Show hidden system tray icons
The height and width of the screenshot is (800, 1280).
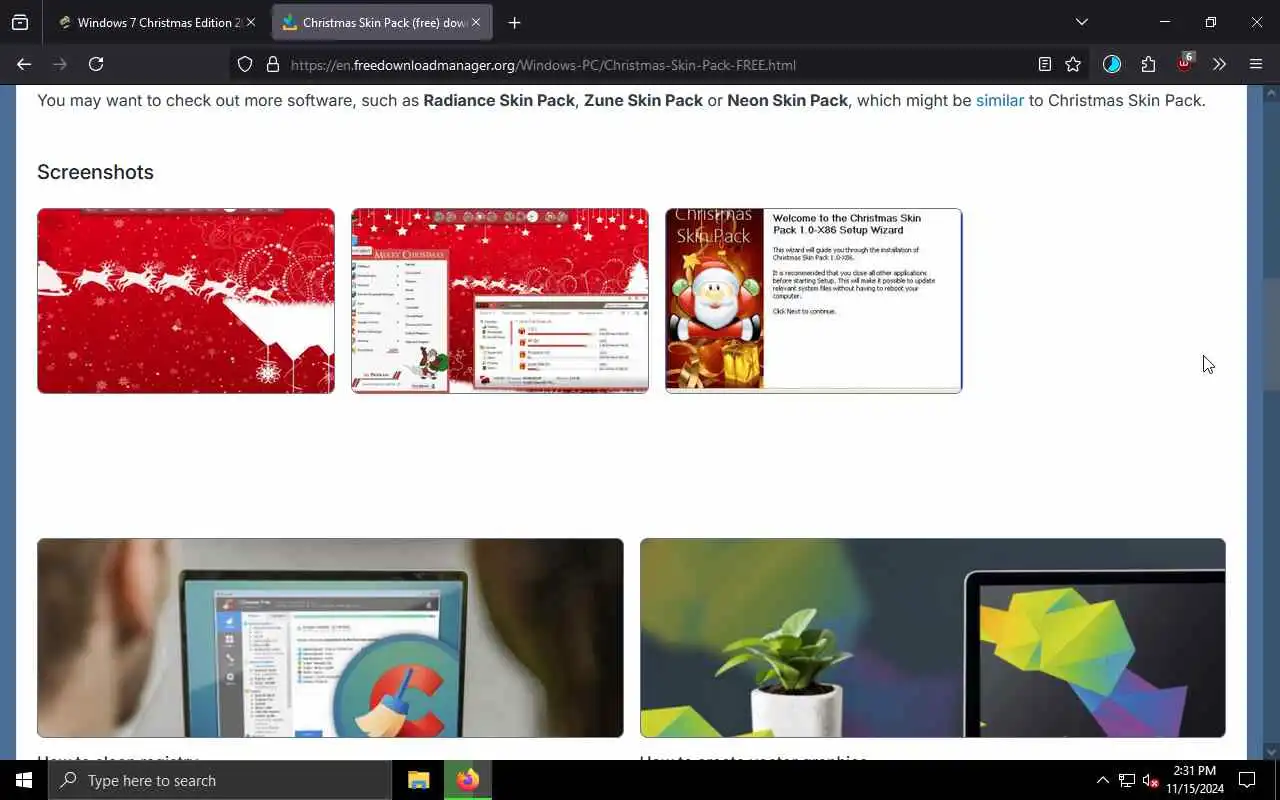[1102, 780]
